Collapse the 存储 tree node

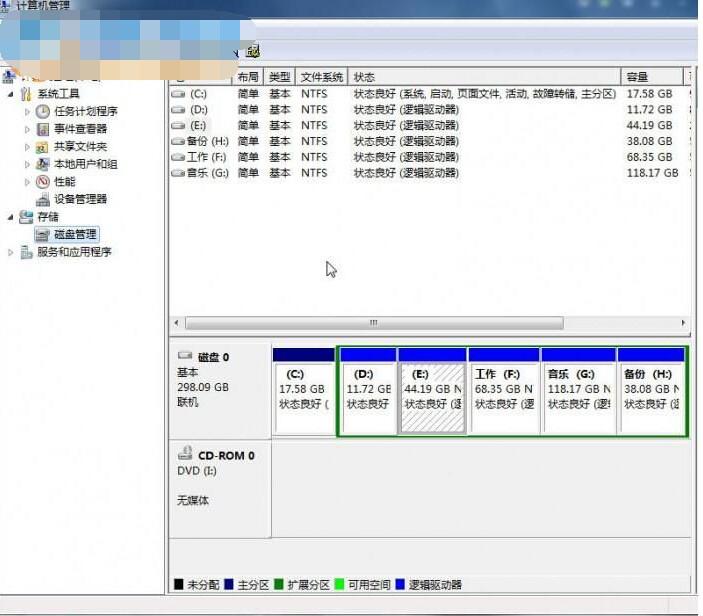10,217
